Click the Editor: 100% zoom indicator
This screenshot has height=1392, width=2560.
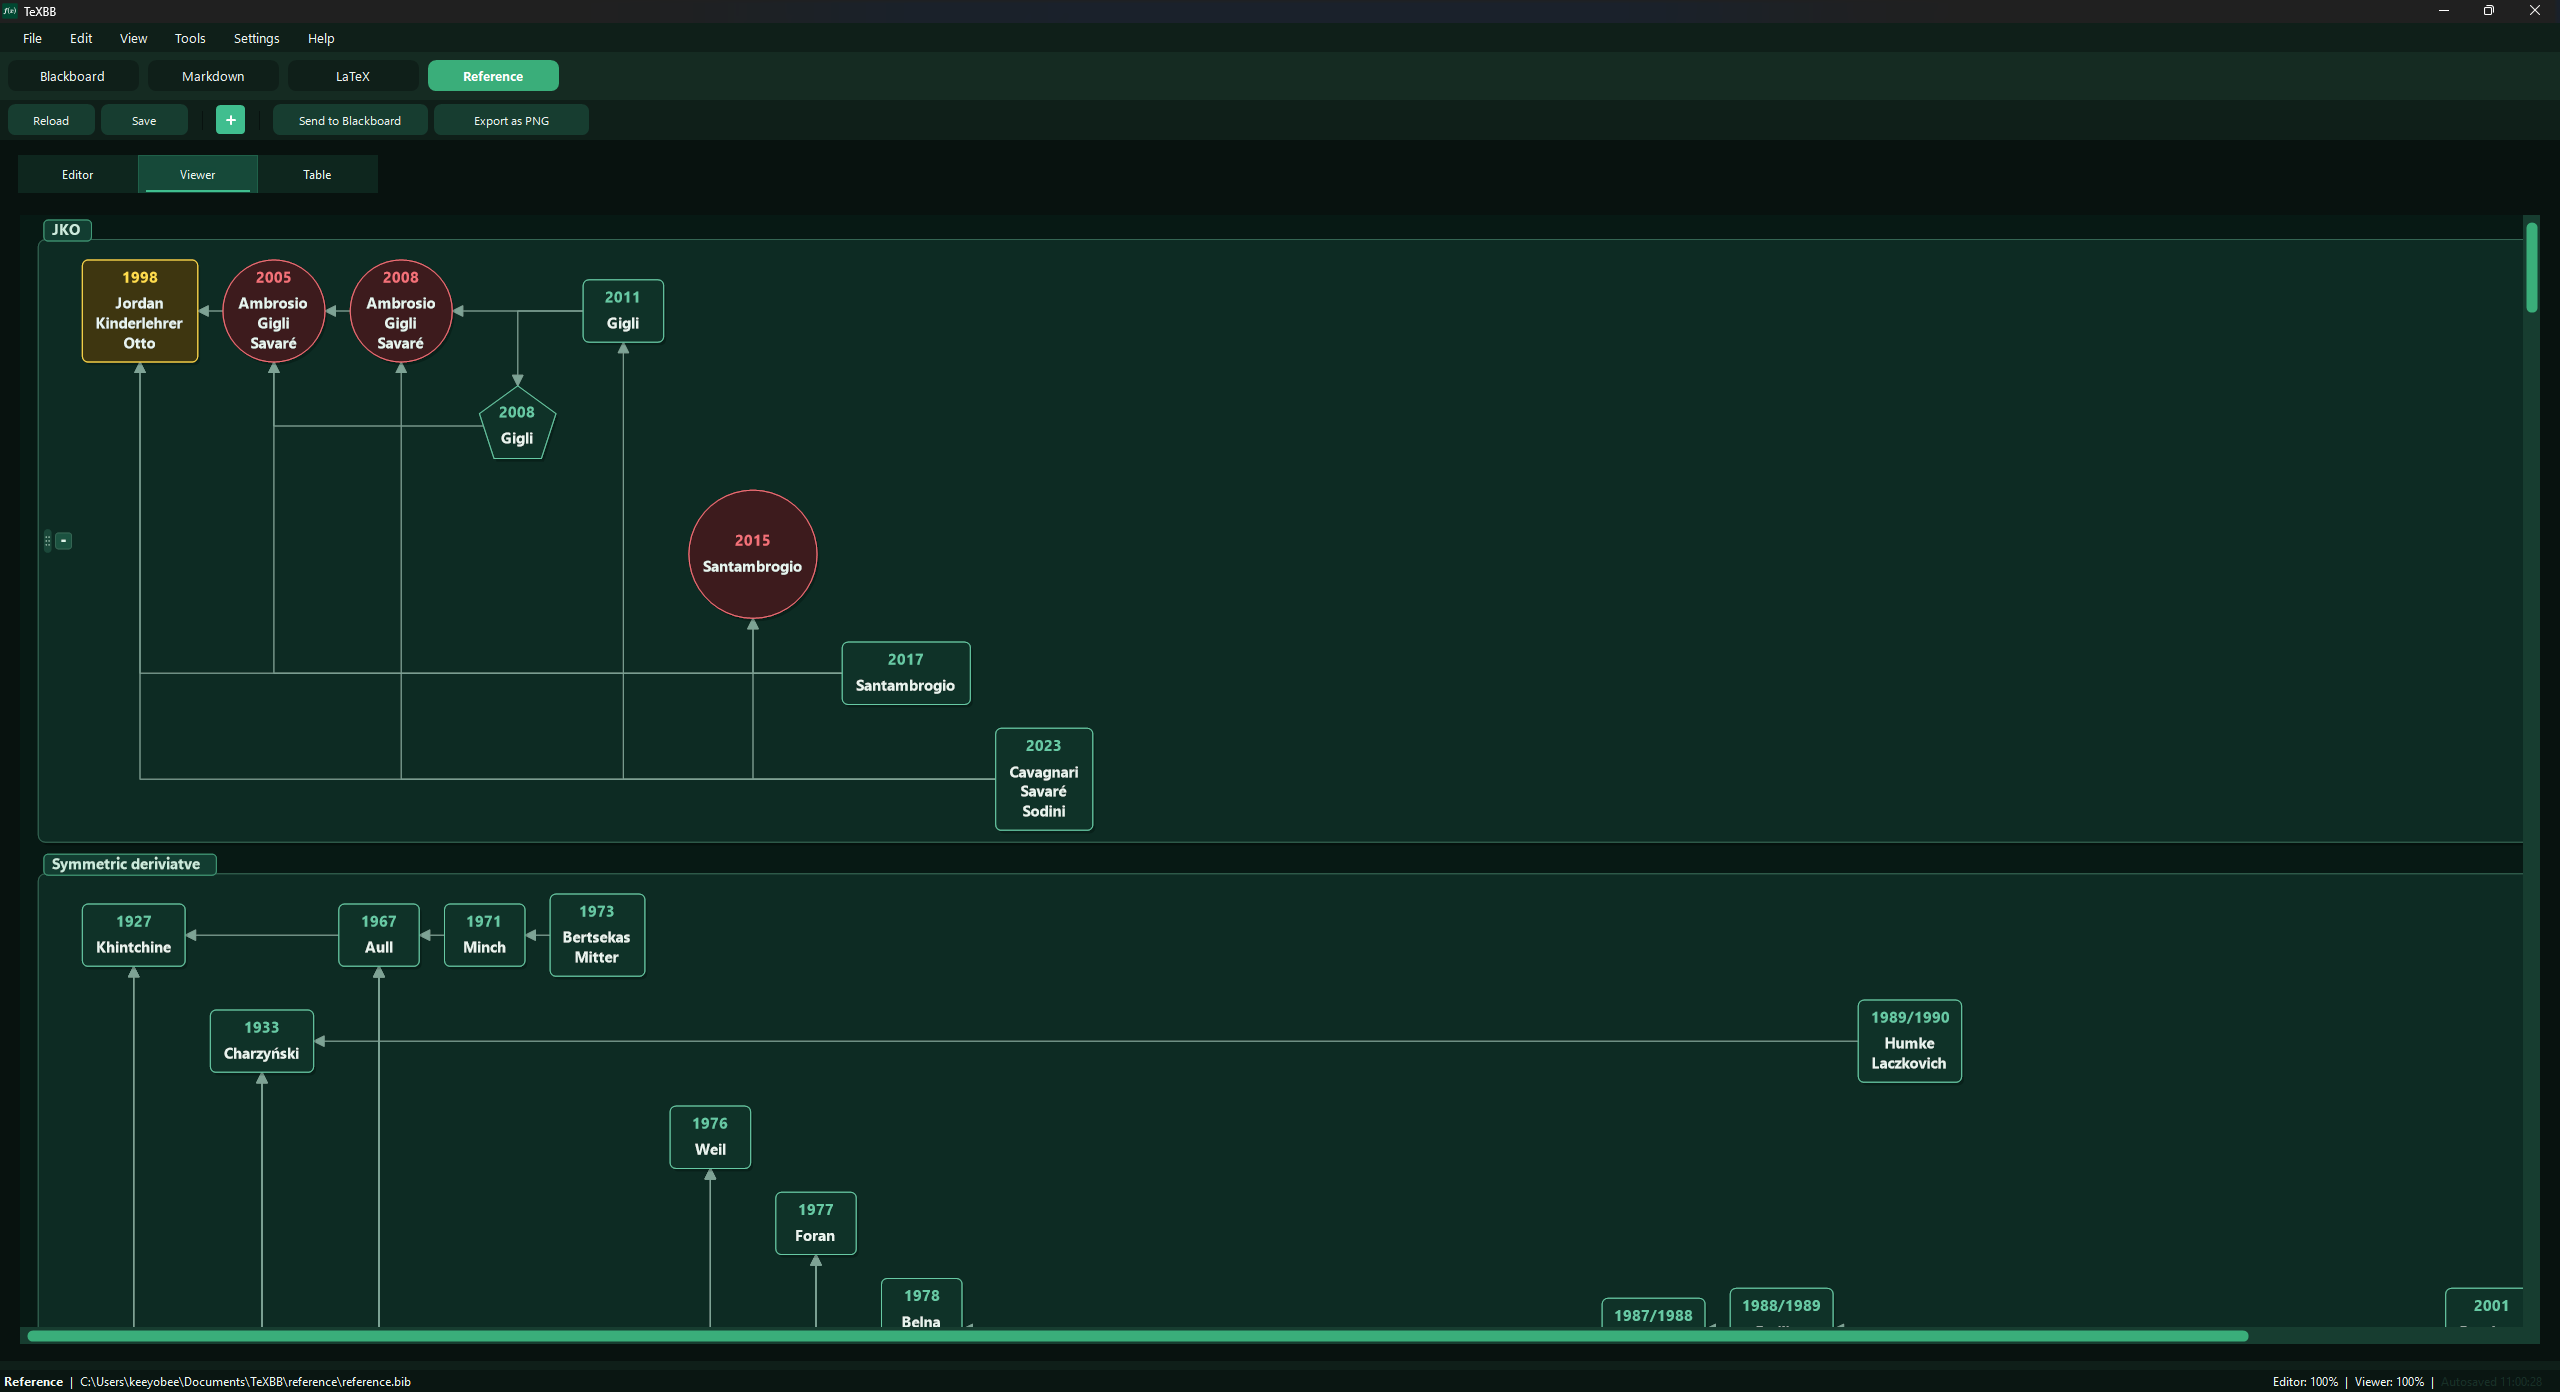pyautogui.click(x=2305, y=1382)
